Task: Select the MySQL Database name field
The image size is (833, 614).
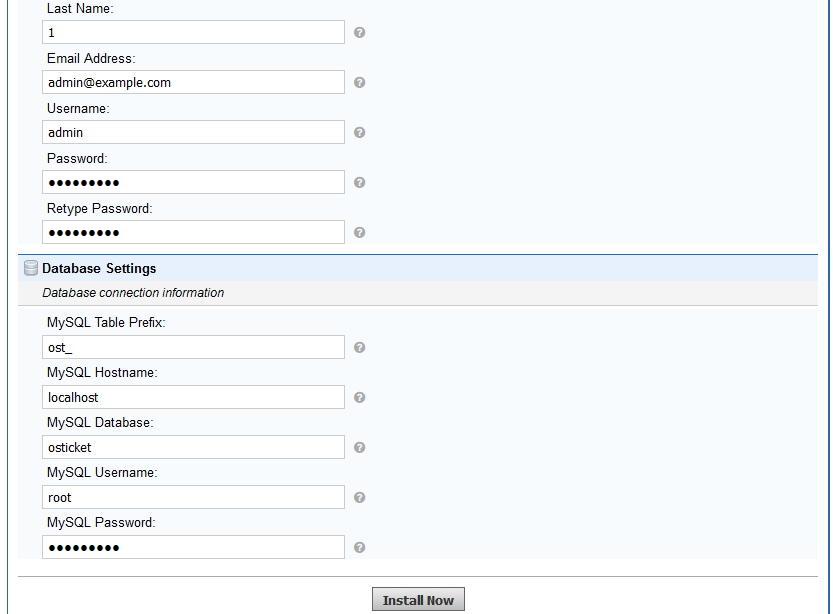Action: 194,447
